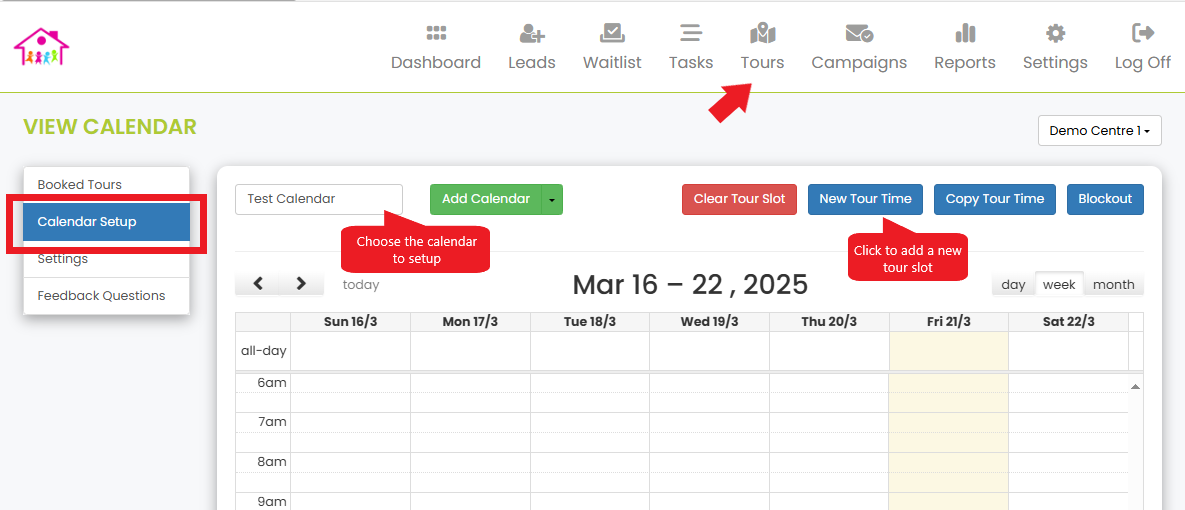Open the Tours map icon
The height and width of the screenshot is (510, 1185).
763,33
